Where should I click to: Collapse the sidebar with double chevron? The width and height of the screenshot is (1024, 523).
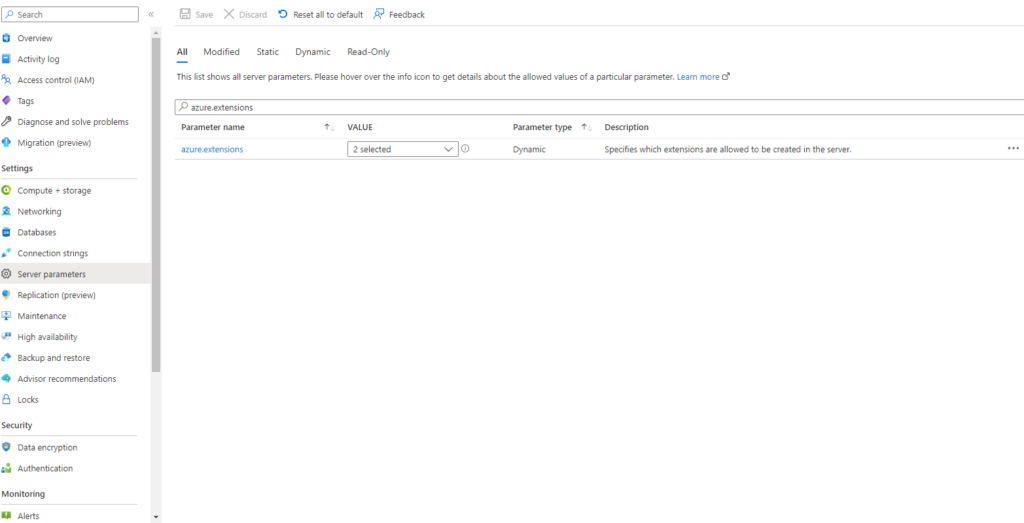pyautogui.click(x=151, y=14)
